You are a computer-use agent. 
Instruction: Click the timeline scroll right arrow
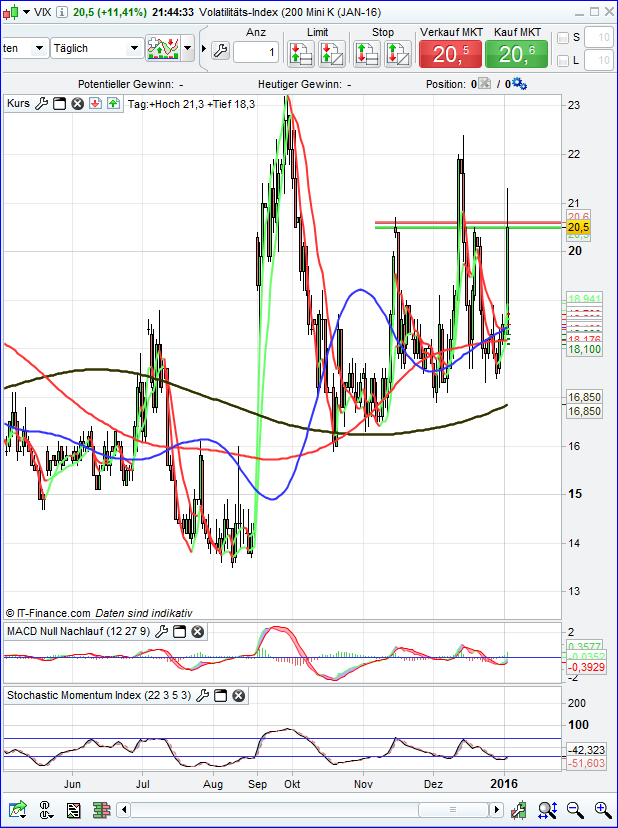497,809
